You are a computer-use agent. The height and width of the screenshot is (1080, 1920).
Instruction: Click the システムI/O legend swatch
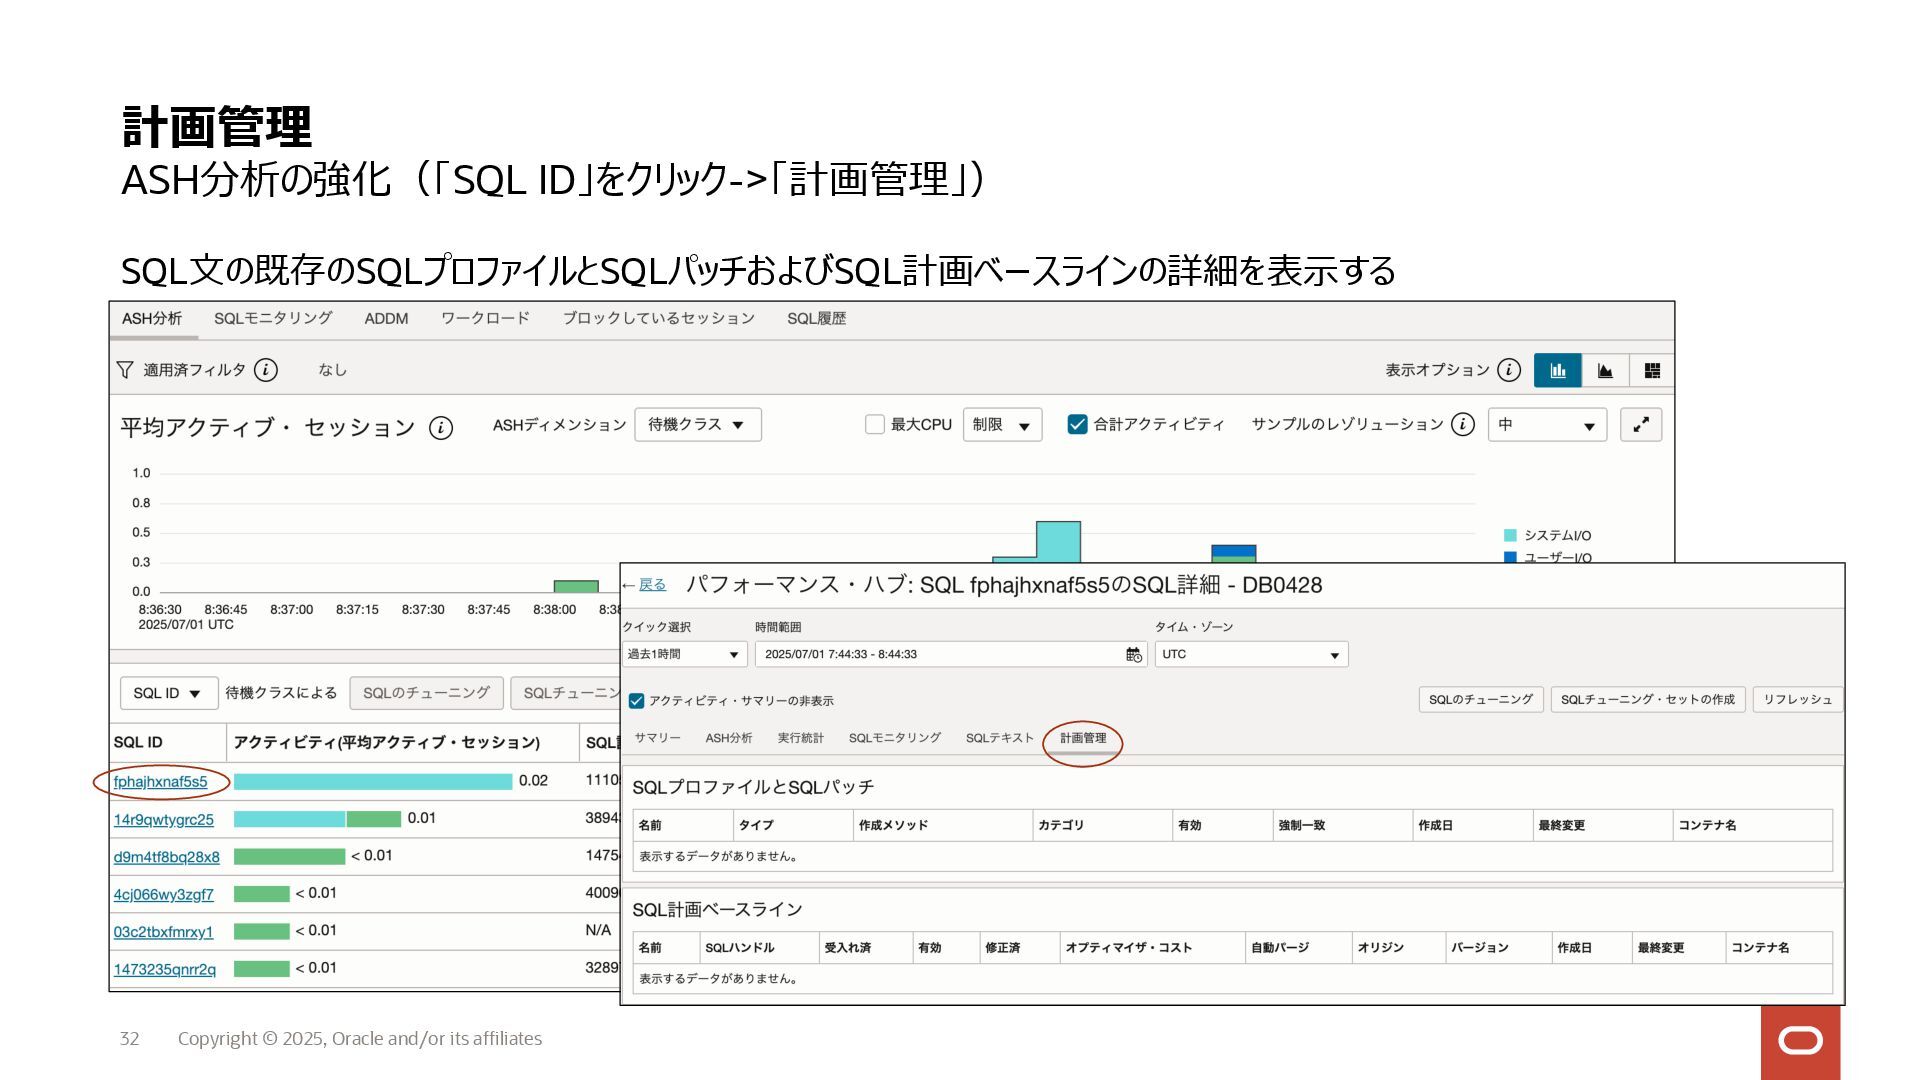pos(1510,536)
